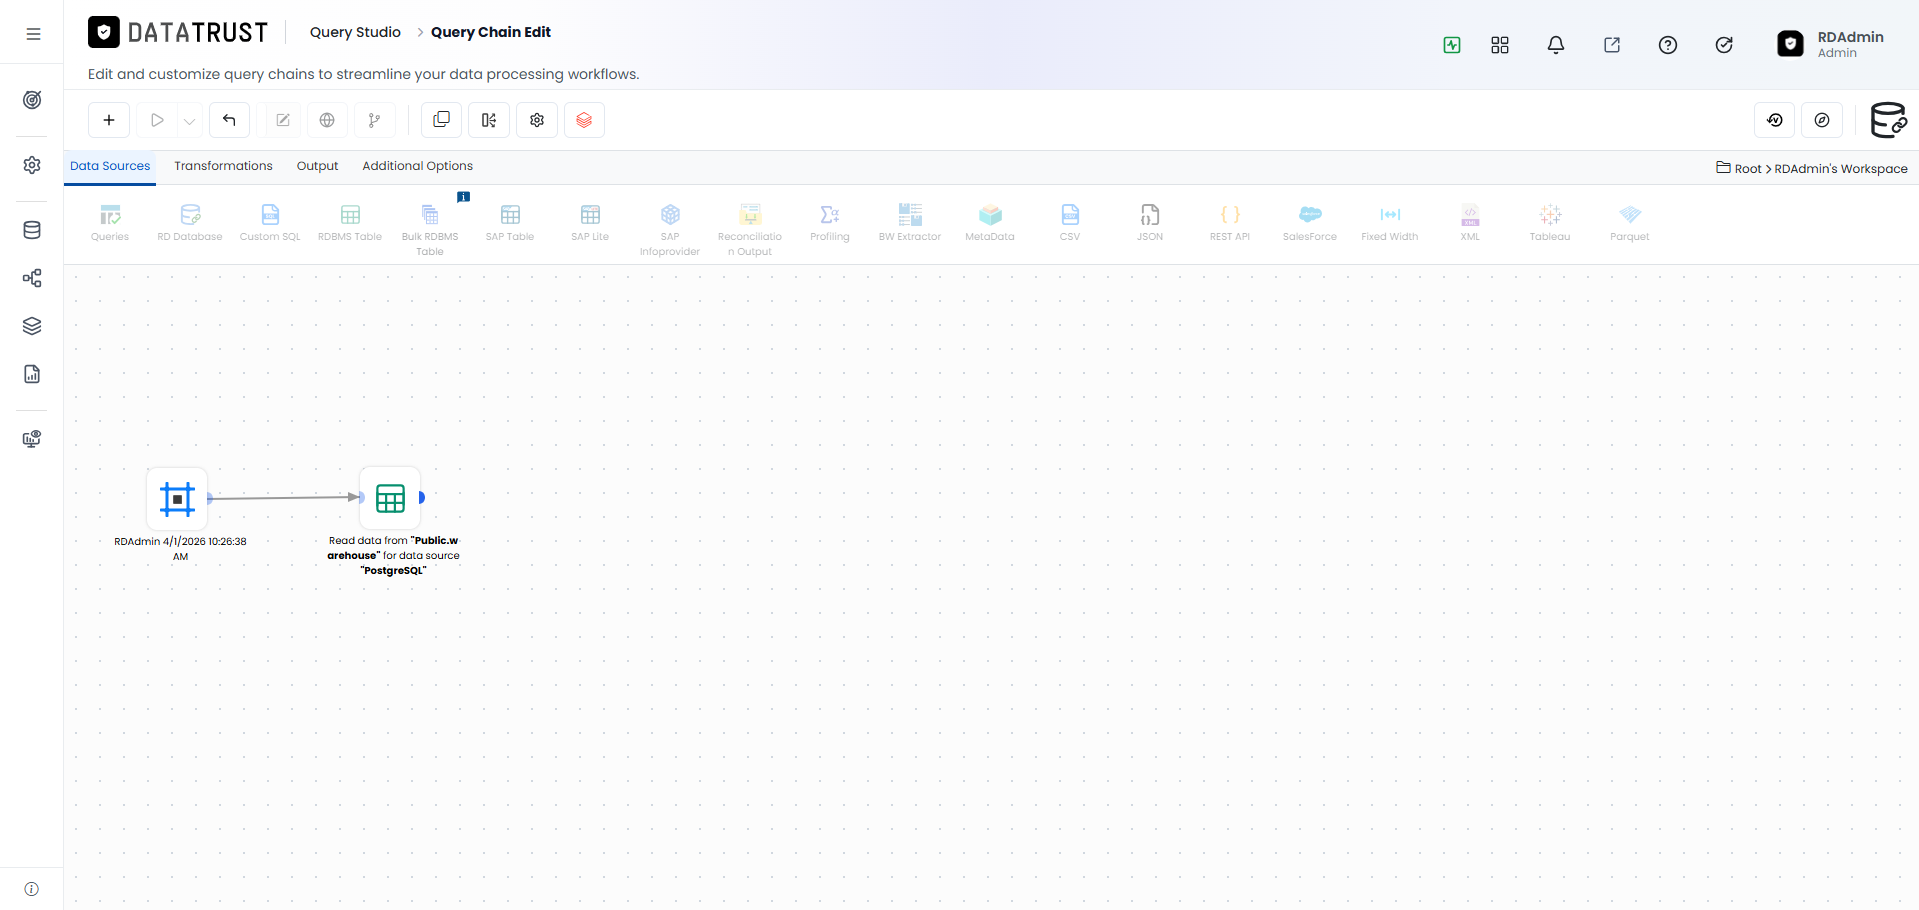Select the Custom SQL data source
This screenshot has height=910, width=1919.
tap(270, 223)
